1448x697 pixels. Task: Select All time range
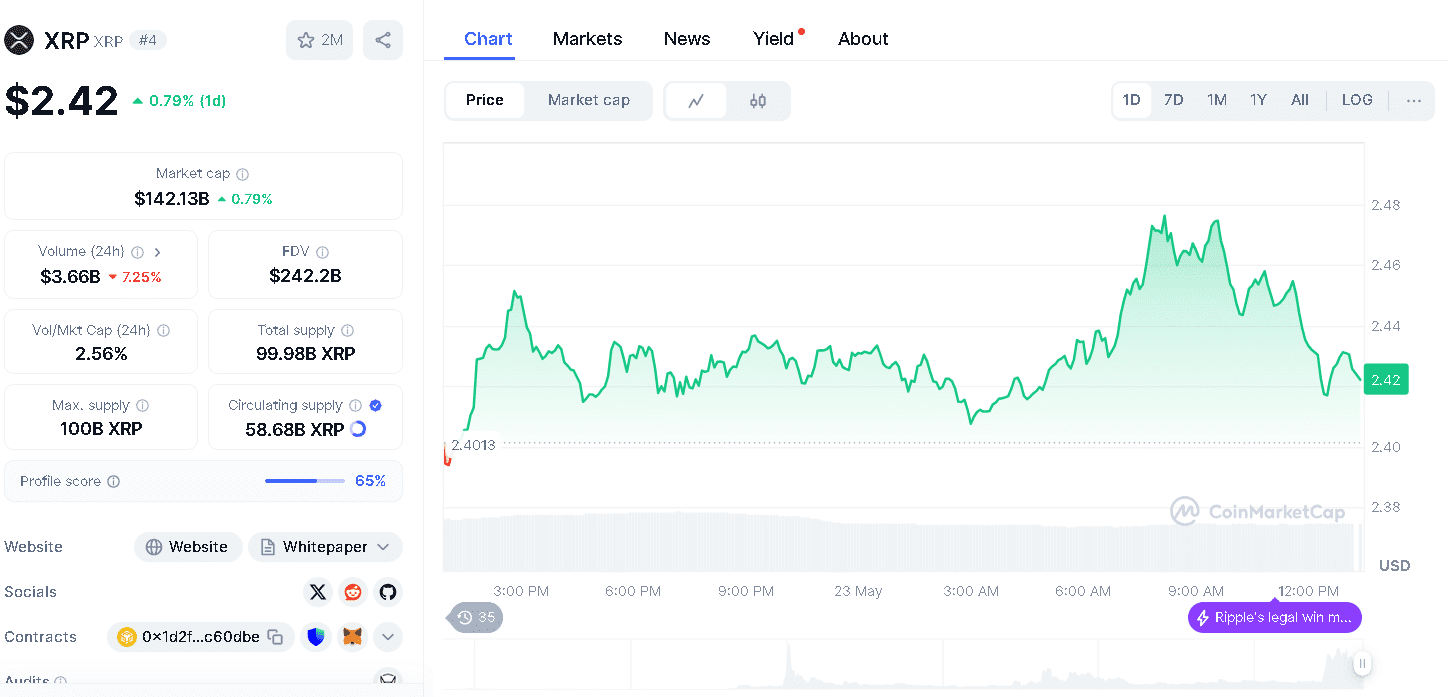[1300, 100]
